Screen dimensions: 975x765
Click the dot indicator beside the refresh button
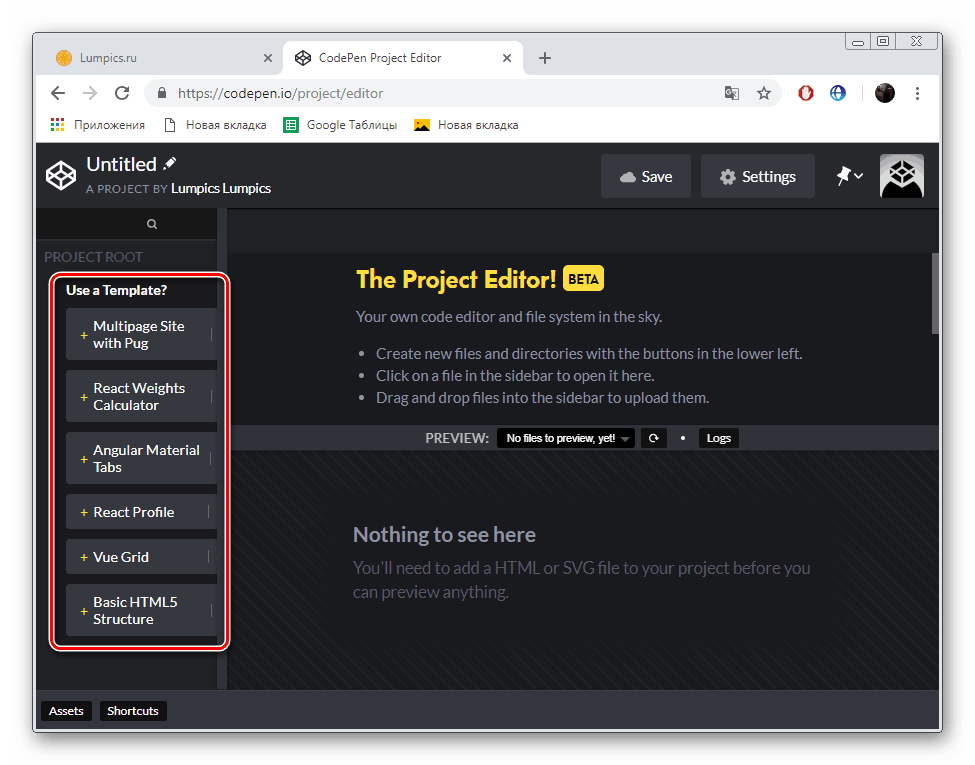tap(684, 438)
